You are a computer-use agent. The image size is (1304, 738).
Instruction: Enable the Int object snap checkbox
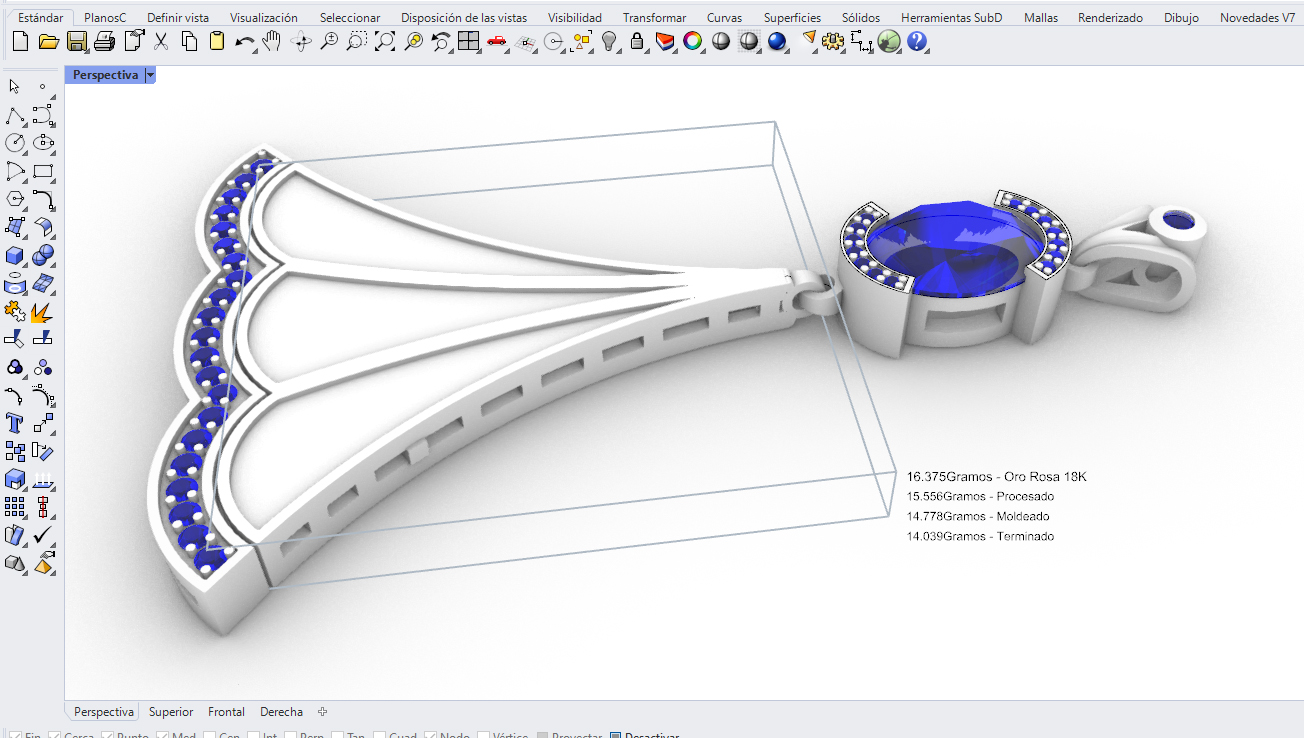coord(251,737)
